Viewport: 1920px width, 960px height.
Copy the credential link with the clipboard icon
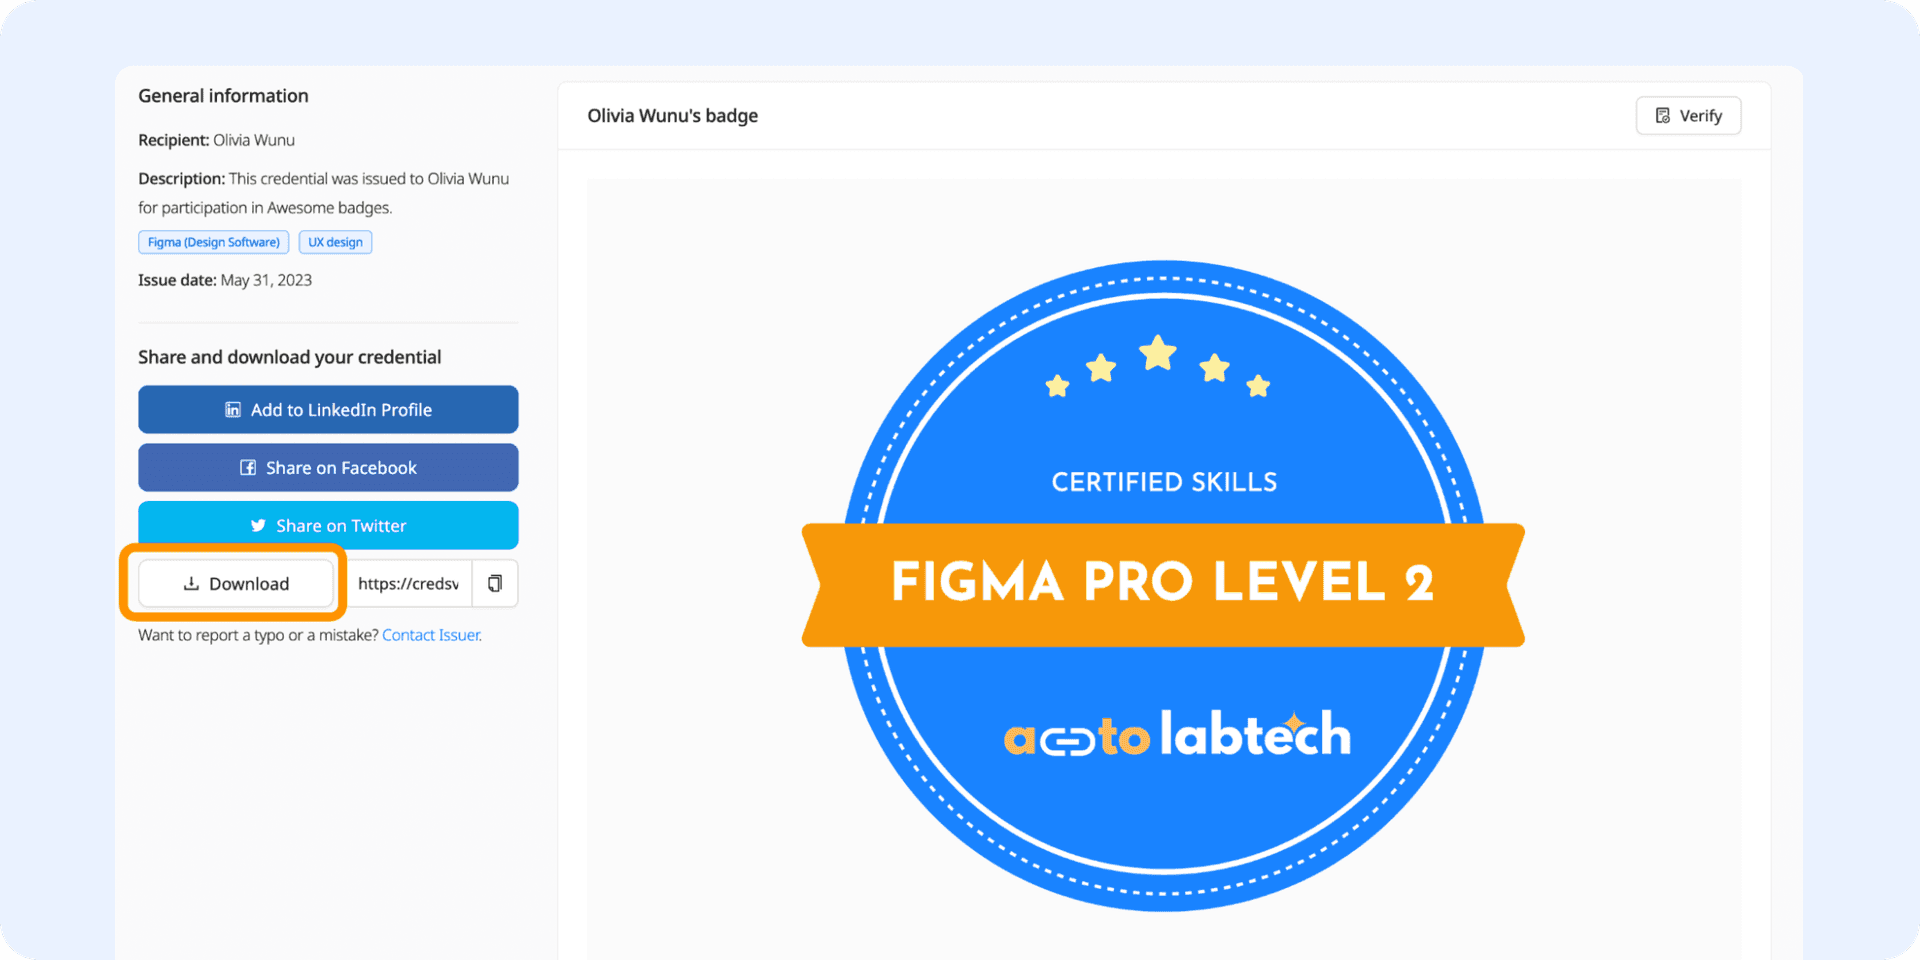click(x=495, y=584)
